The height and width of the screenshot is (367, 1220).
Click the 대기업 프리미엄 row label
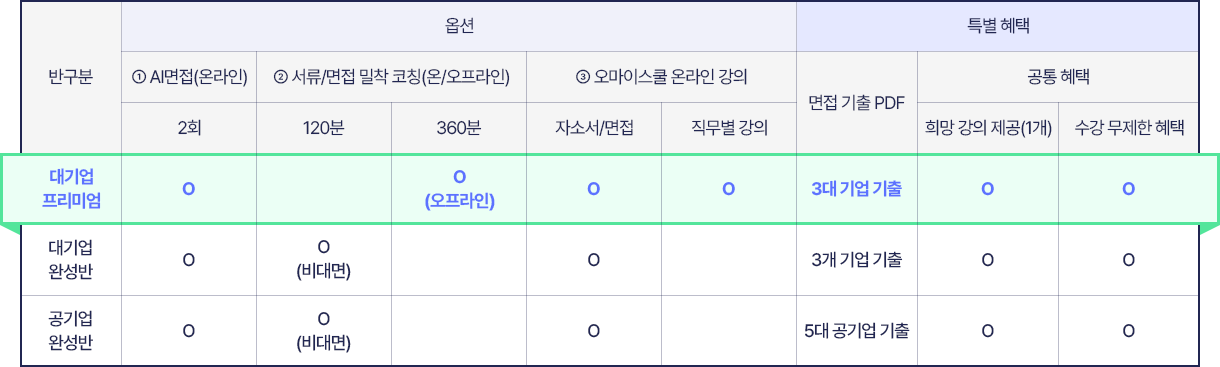tap(71, 188)
